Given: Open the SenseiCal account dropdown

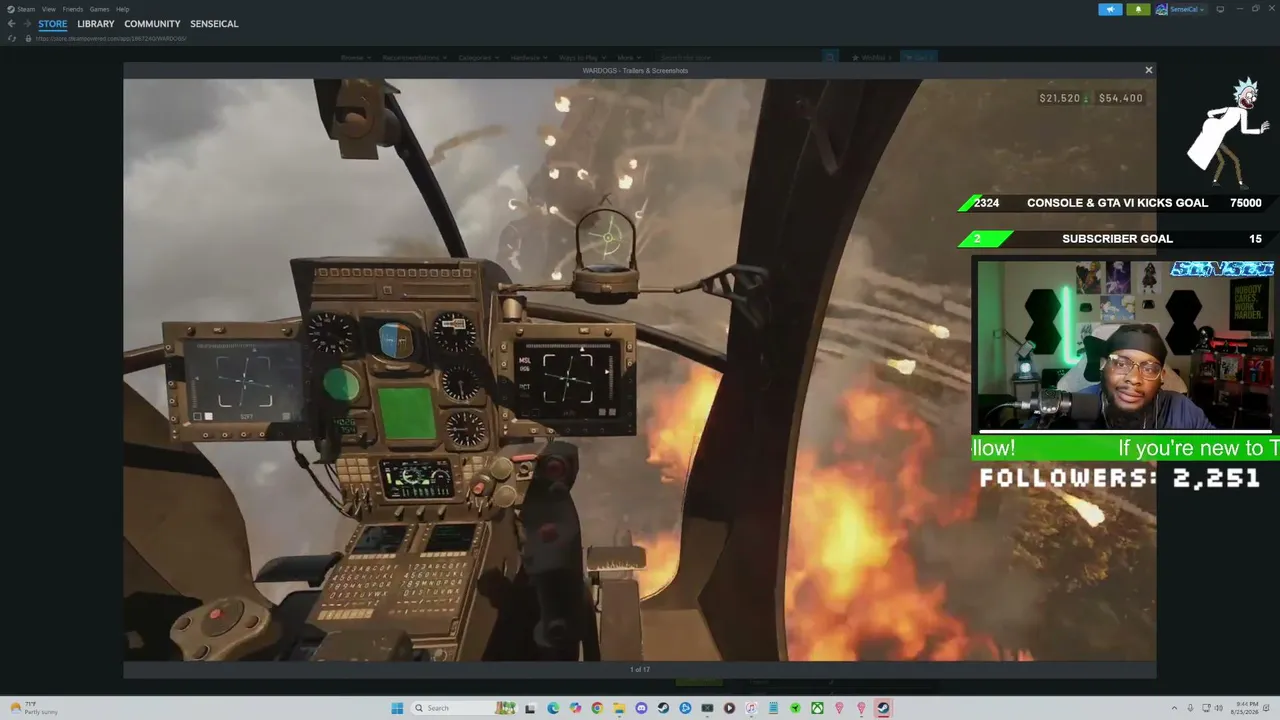Looking at the screenshot, I should click(x=1181, y=9).
